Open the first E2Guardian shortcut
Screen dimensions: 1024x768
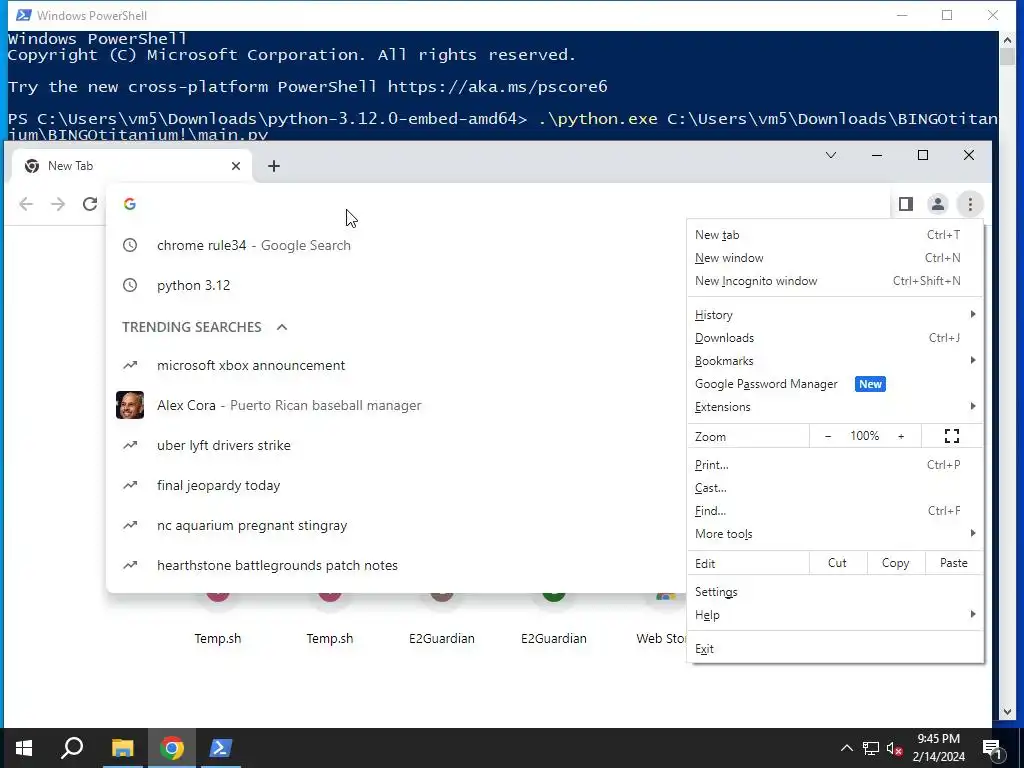(441, 617)
